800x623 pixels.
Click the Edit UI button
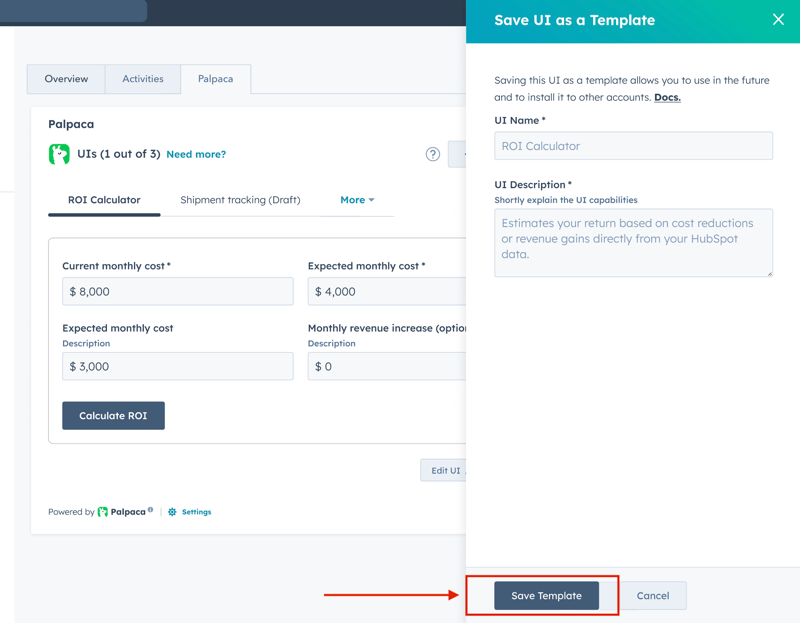pyautogui.click(x=444, y=471)
